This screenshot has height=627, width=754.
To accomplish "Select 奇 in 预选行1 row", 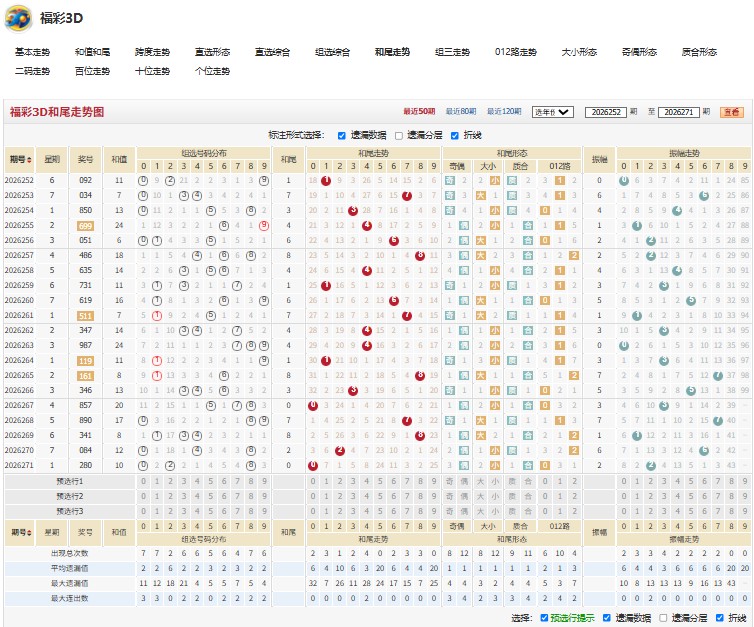I will (x=450, y=481).
